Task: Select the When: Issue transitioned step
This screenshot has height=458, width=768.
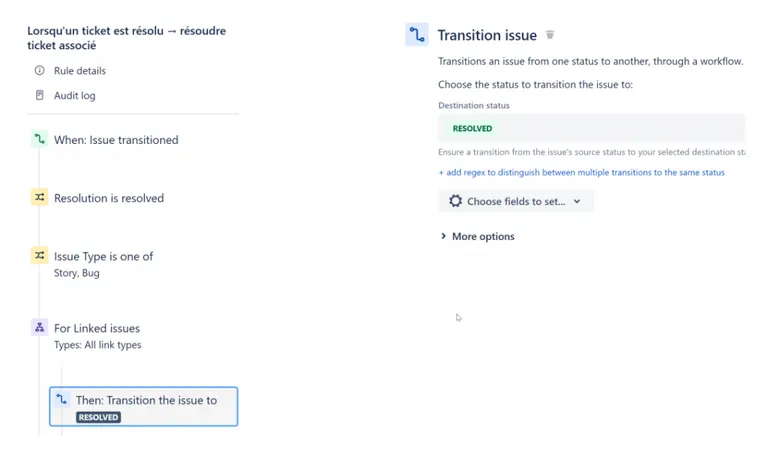Action: pyautogui.click(x=116, y=140)
